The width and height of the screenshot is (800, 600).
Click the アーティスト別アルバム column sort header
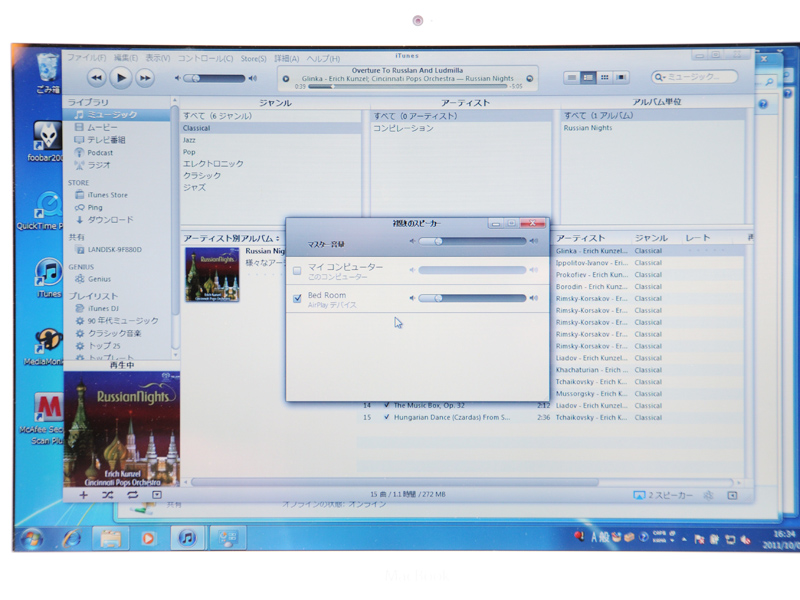pyautogui.click(x=230, y=238)
